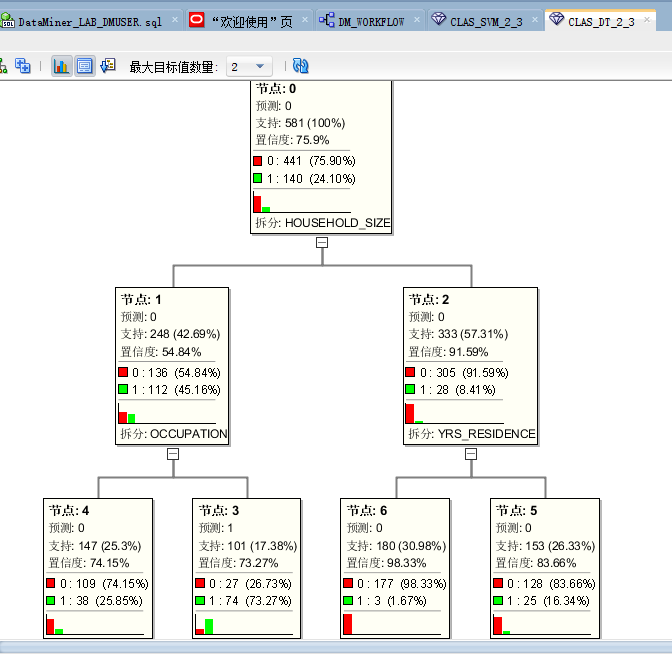Select the CLAS_DT_2_3 tab
Viewport: 672px width, 655px height.
601,21
